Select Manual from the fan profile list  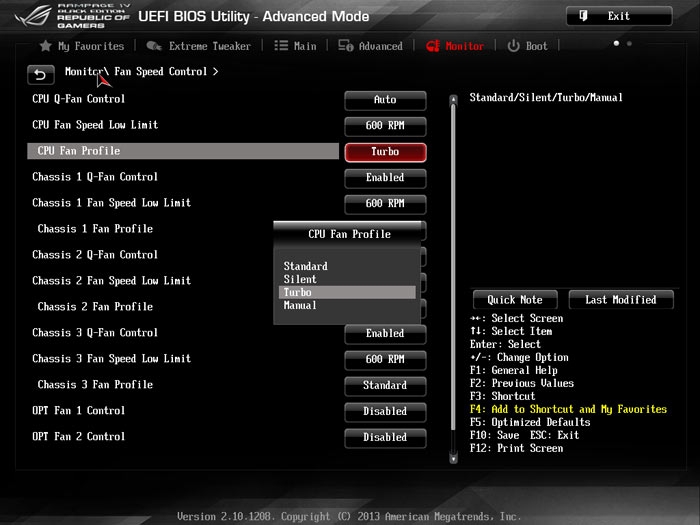300,305
